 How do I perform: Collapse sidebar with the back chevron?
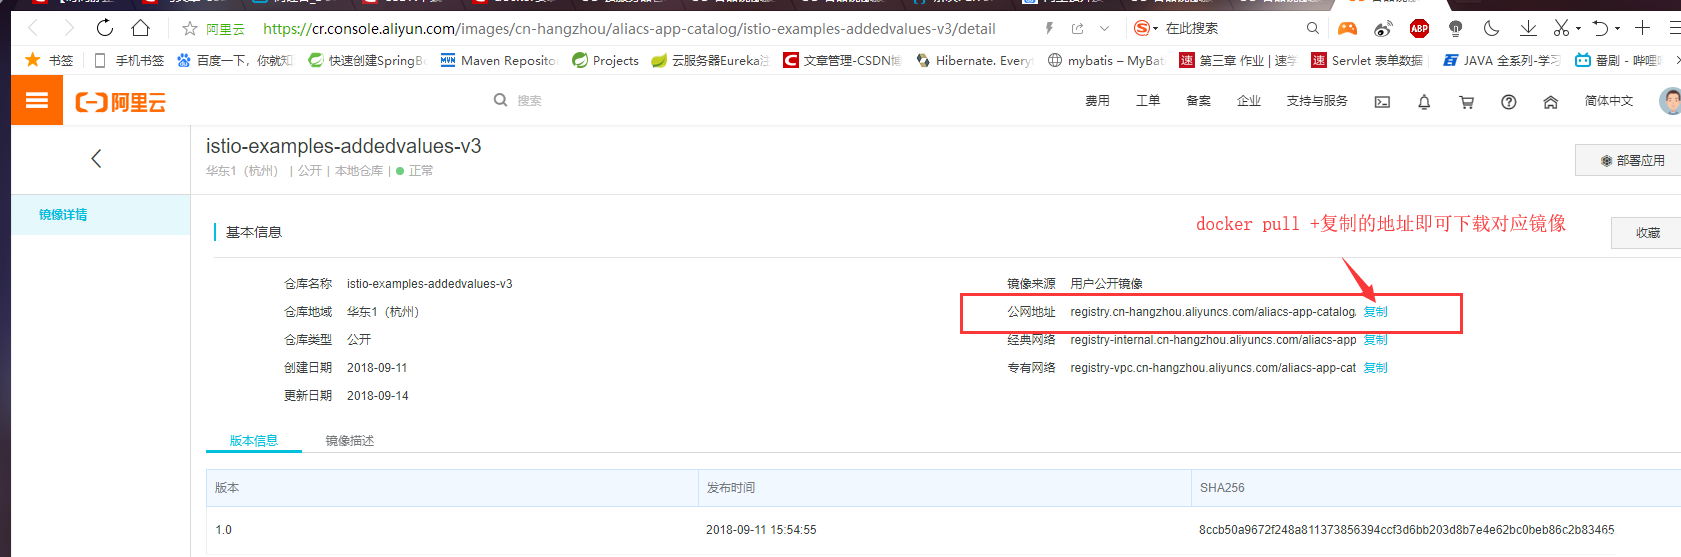(96, 158)
